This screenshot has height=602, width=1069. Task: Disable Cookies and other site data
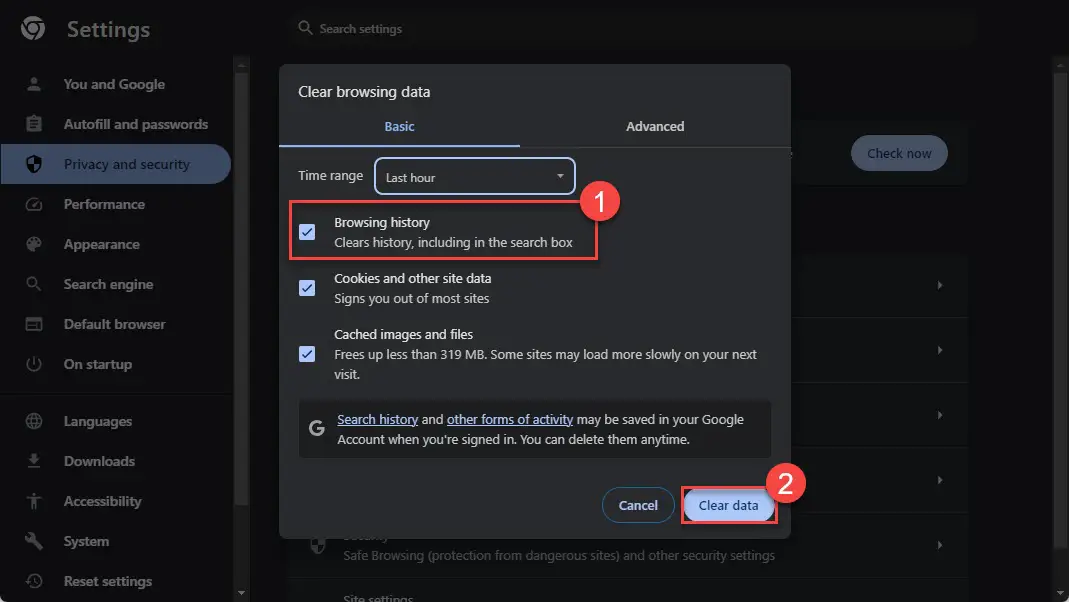(x=306, y=288)
